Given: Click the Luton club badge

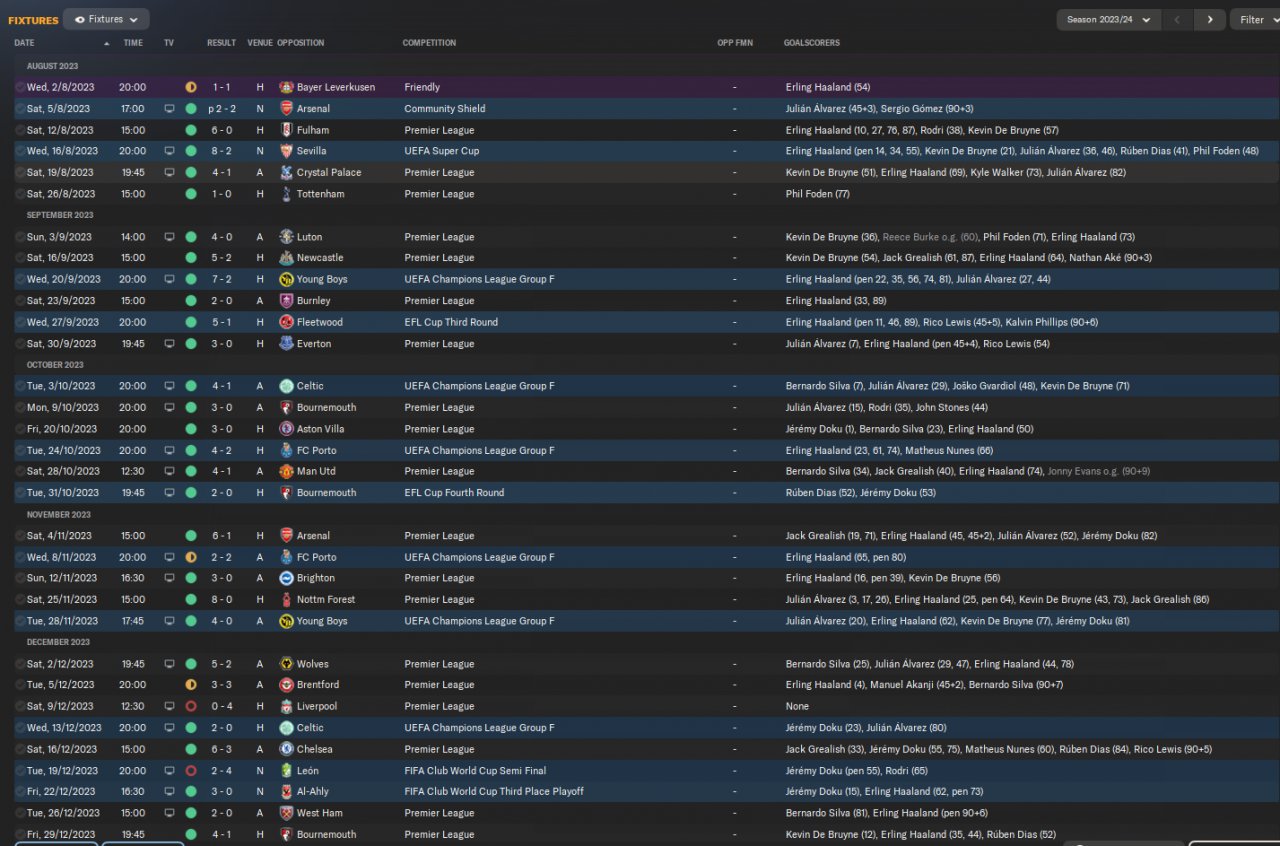Looking at the screenshot, I should (286, 237).
